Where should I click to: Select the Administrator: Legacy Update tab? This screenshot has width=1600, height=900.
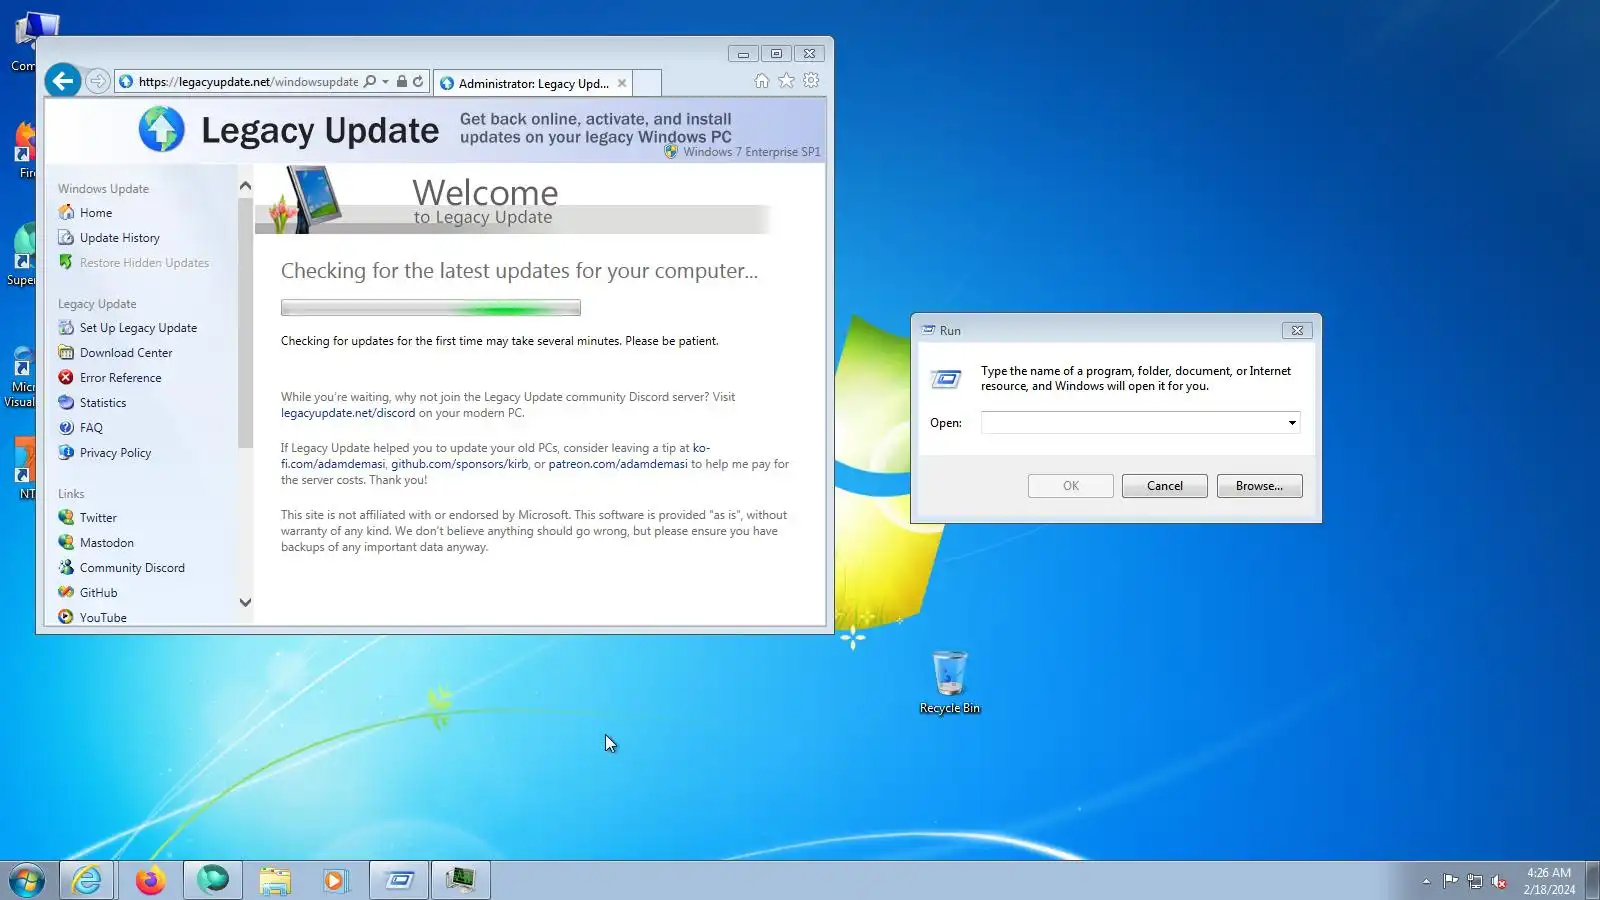coord(533,83)
